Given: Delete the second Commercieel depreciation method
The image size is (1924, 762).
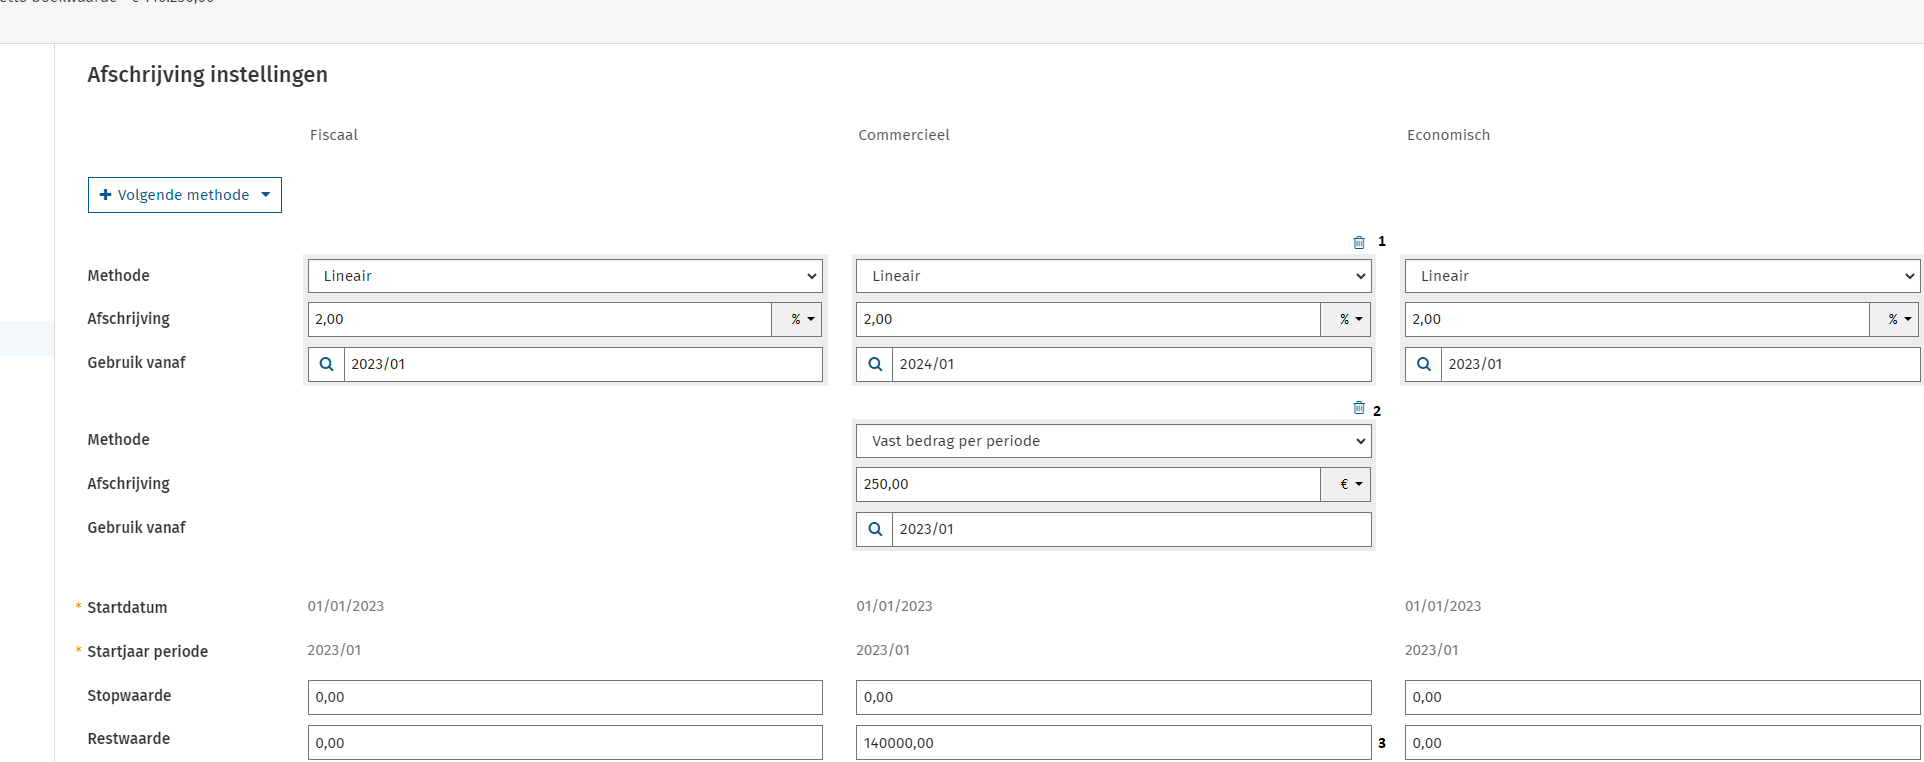Looking at the screenshot, I should coord(1358,408).
